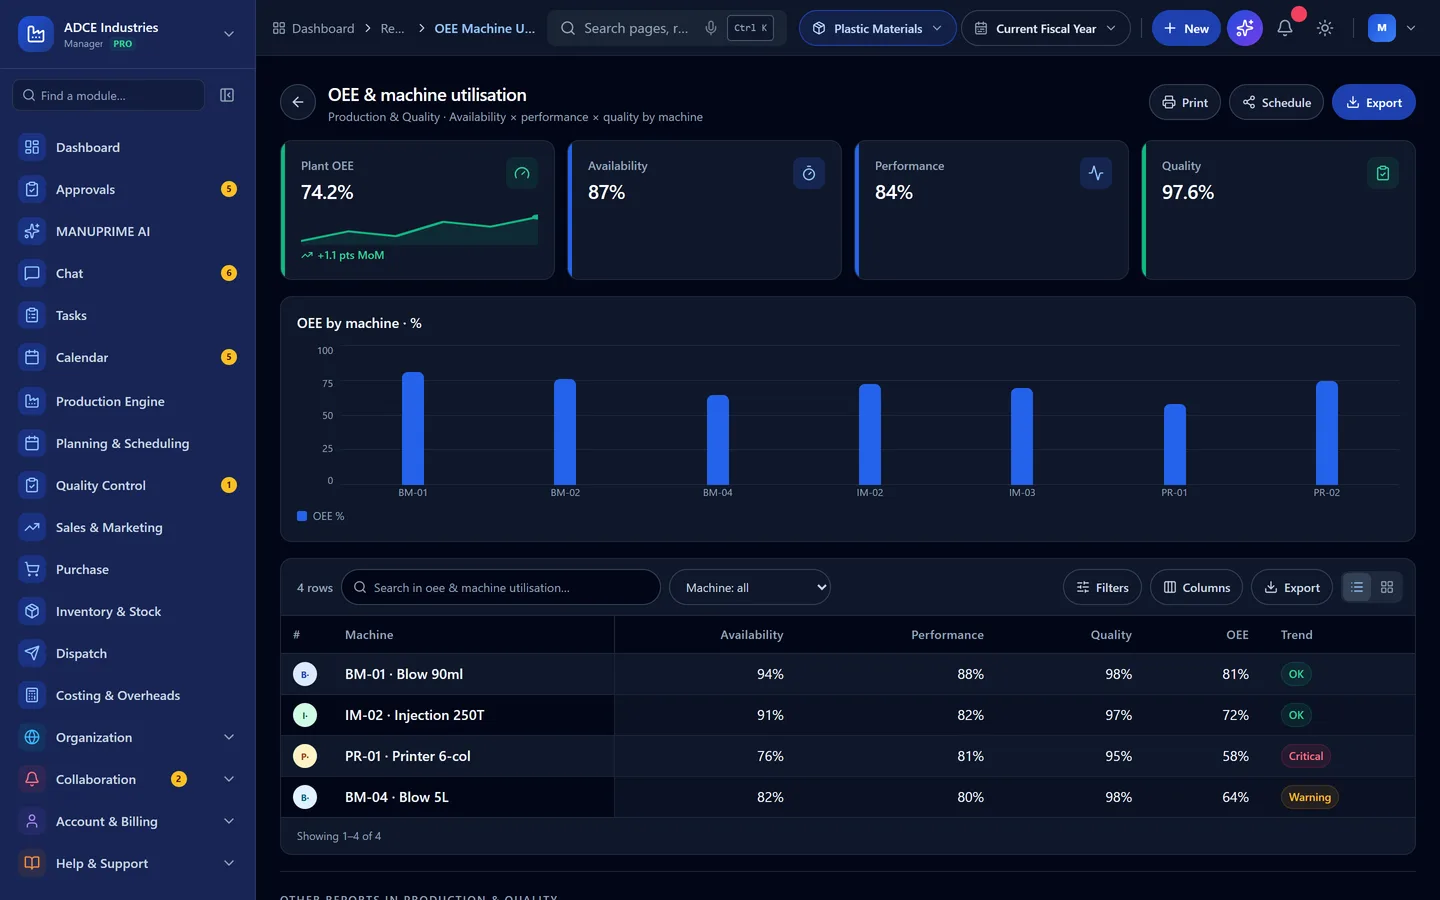Screen dimensions: 1440x900
Task: Open Chat in the sidebar
Action: (x=128, y=273)
